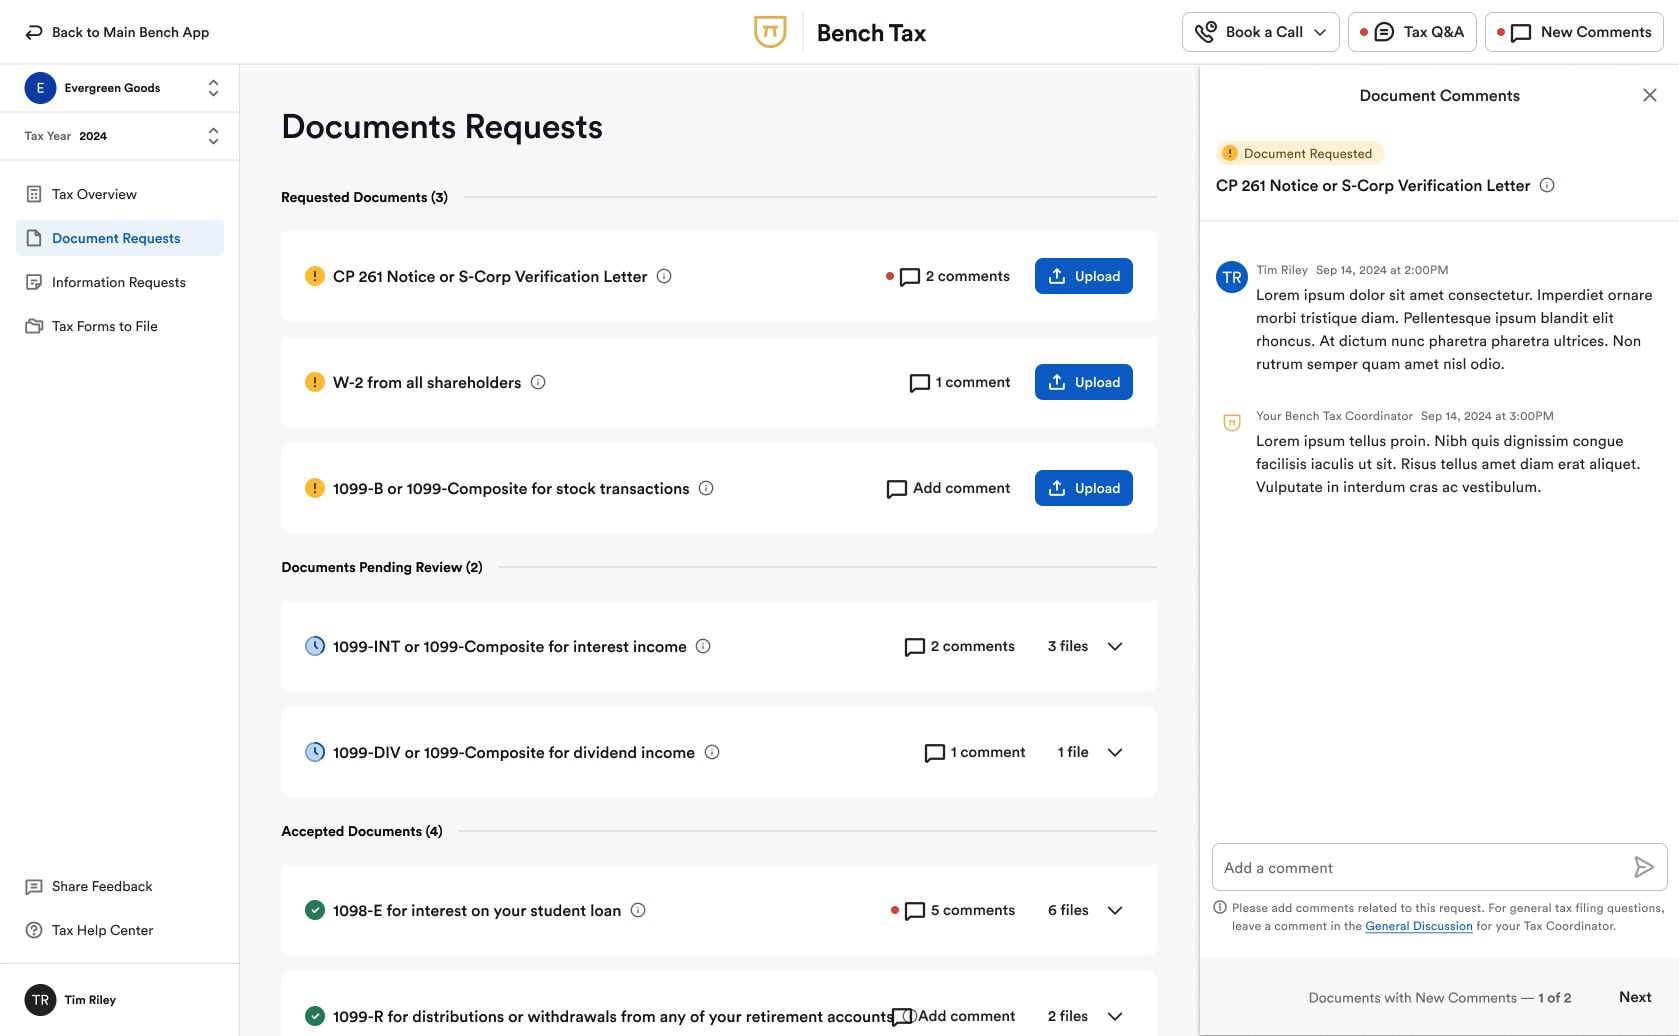Click info icon beside 1099-B stock transactions
The image size is (1679, 1036).
(706, 488)
